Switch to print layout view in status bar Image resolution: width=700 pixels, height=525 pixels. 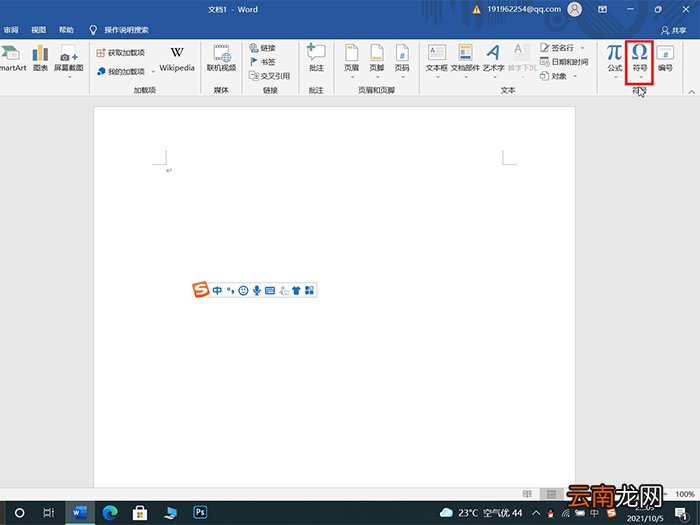551,494
